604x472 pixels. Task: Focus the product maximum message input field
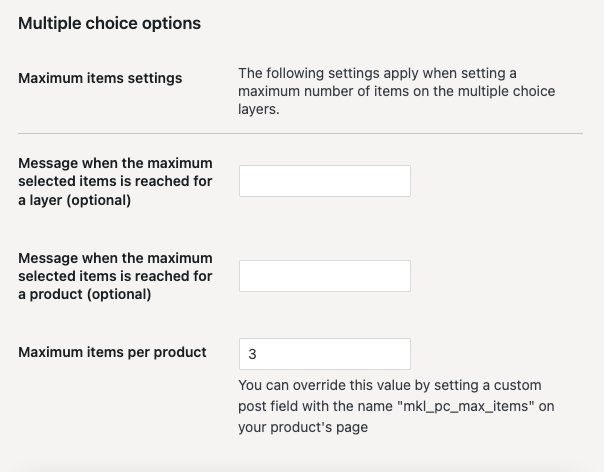(325, 276)
